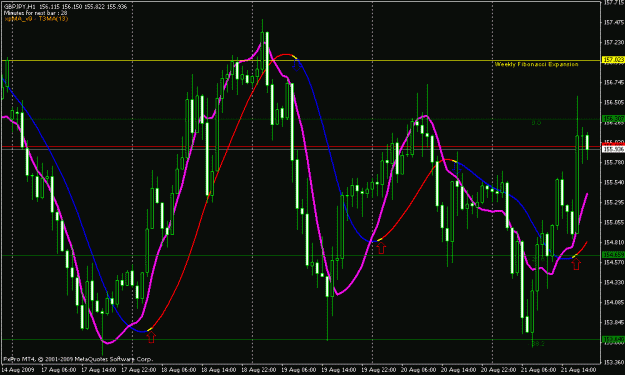Viewport: 625px width, 375px height.
Task: Click the '21 Aug 14:00' time label
Action: [x=579, y=370]
